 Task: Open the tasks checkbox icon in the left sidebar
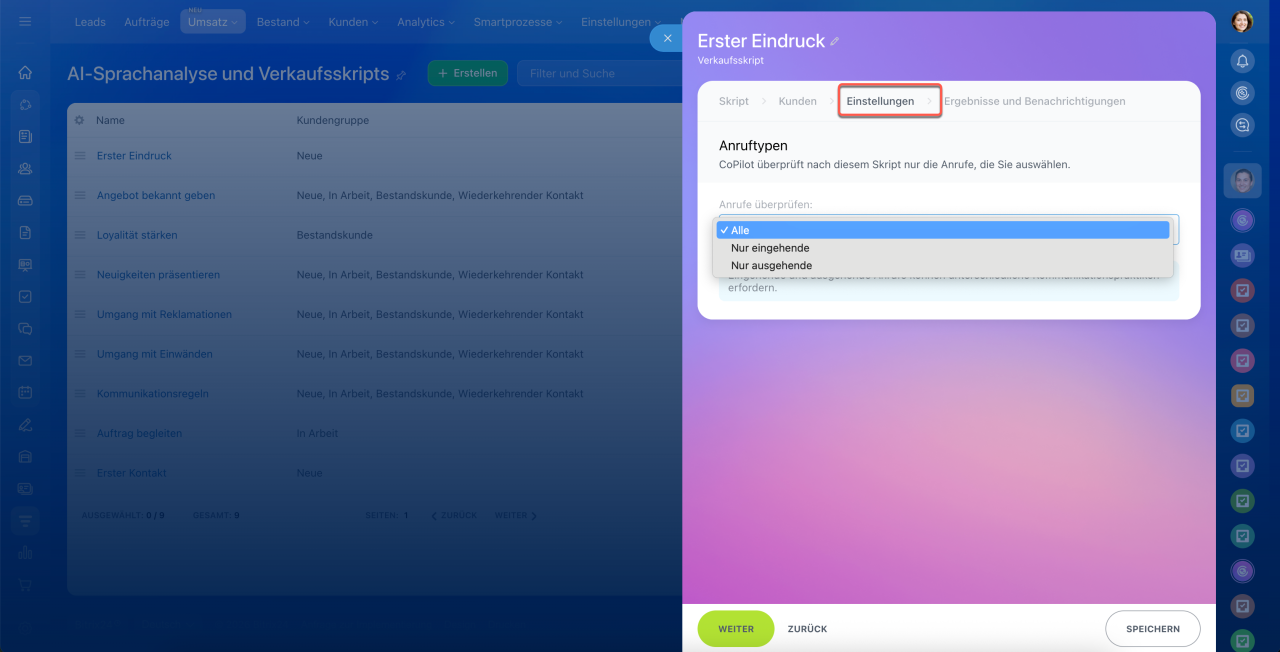25,297
